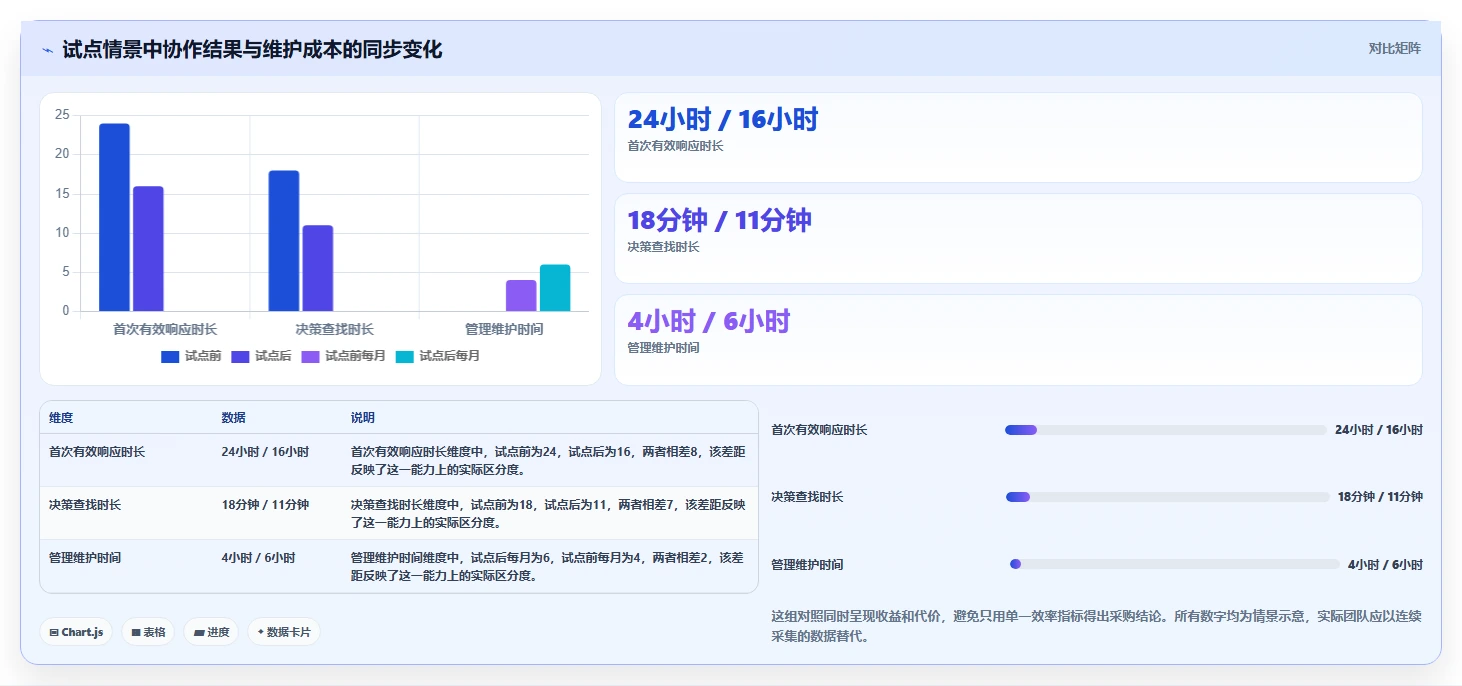Screen dimensions: 1462x686
Task: Click the 管理维护时间 x-axis label
Action: [x=504, y=329]
